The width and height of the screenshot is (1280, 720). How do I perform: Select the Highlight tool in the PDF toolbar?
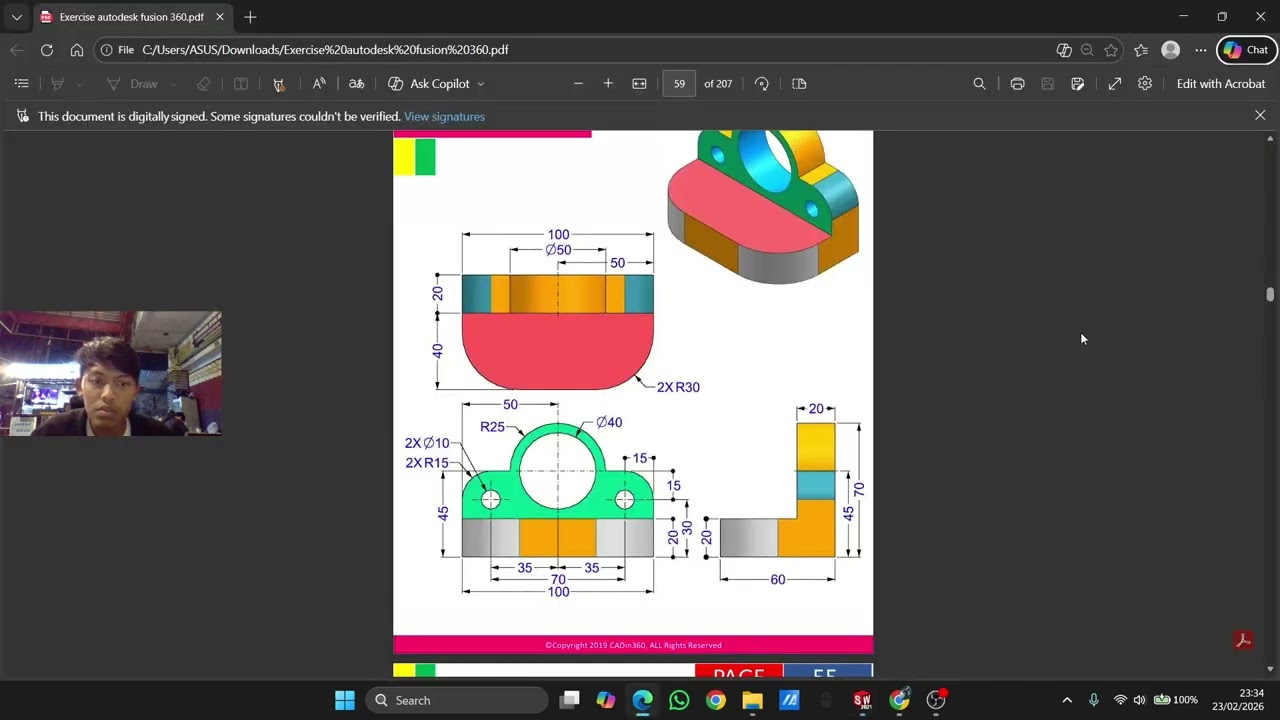[x=58, y=84]
